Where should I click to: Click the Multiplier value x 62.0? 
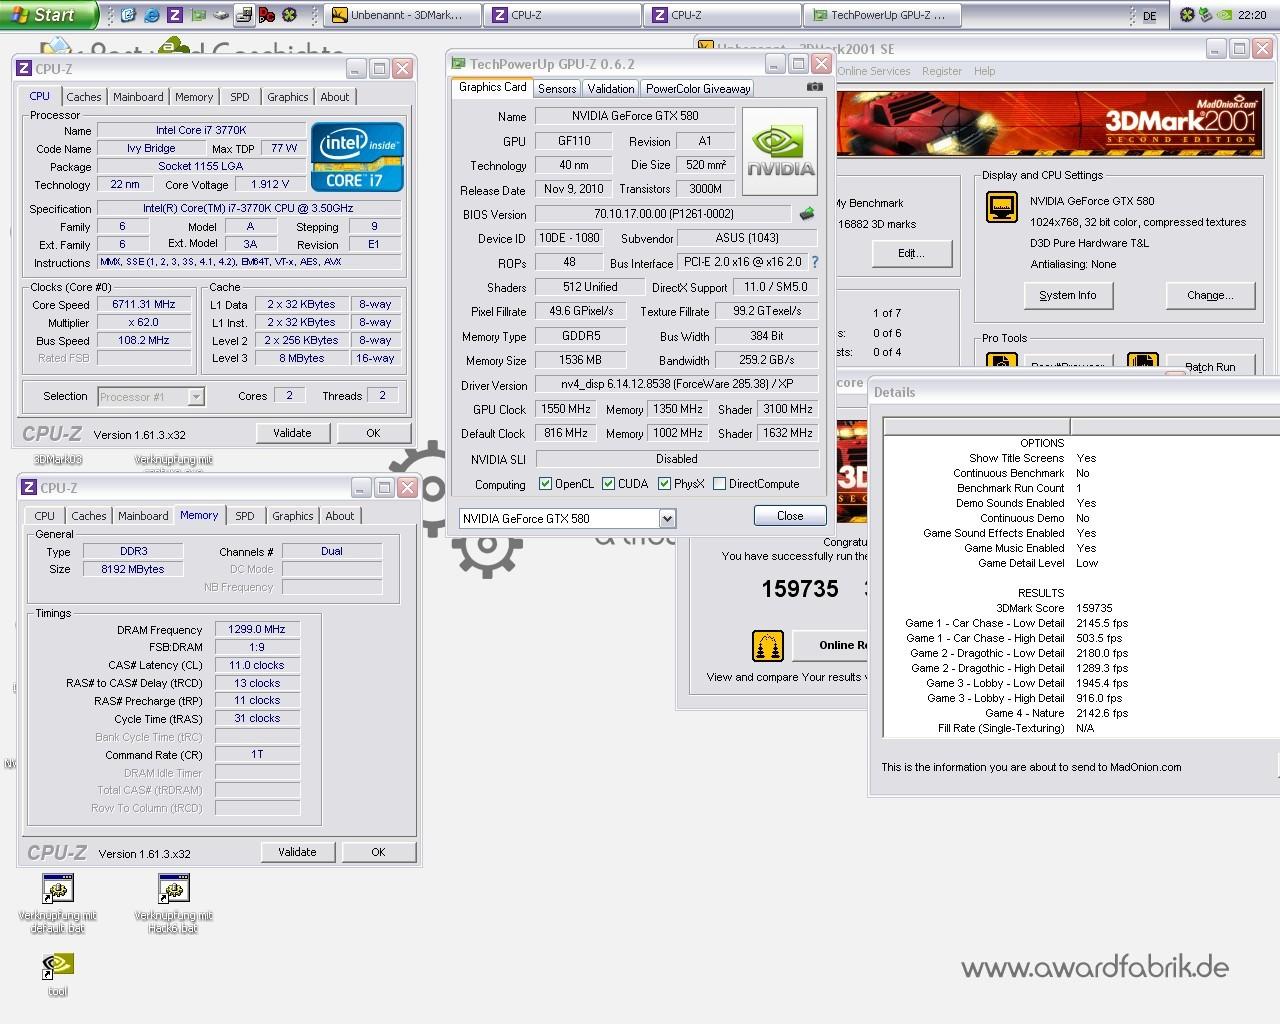[144, 322]
